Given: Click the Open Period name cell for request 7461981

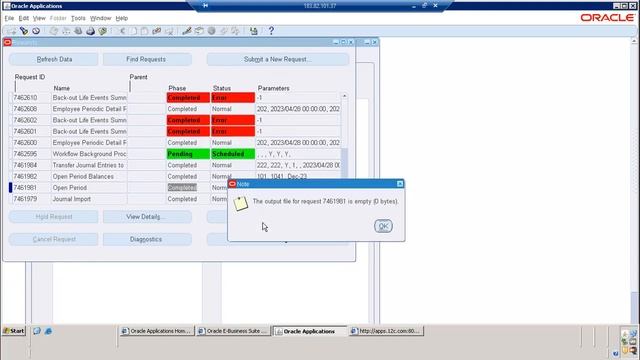Looking at the screenshot, I should [89, 188].
